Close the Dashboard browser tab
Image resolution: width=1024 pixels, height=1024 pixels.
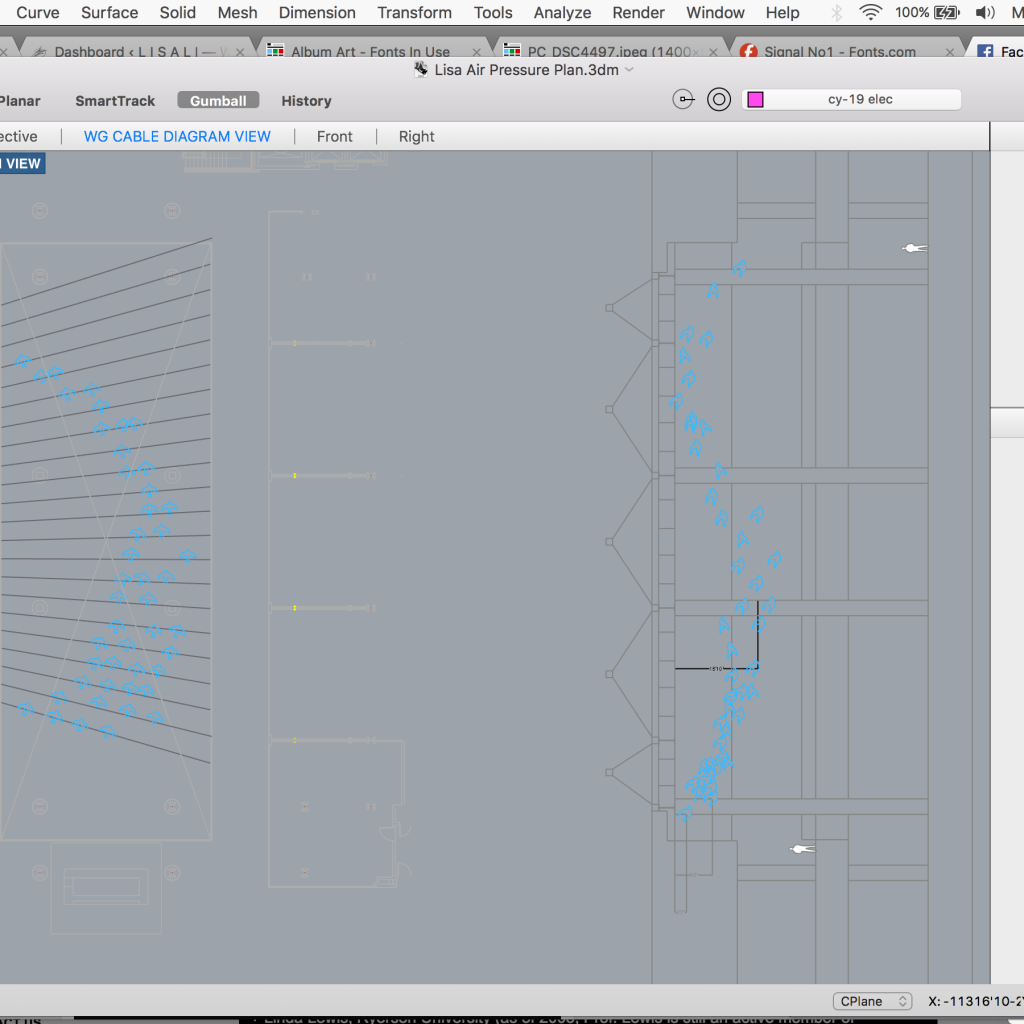(240, 52)
